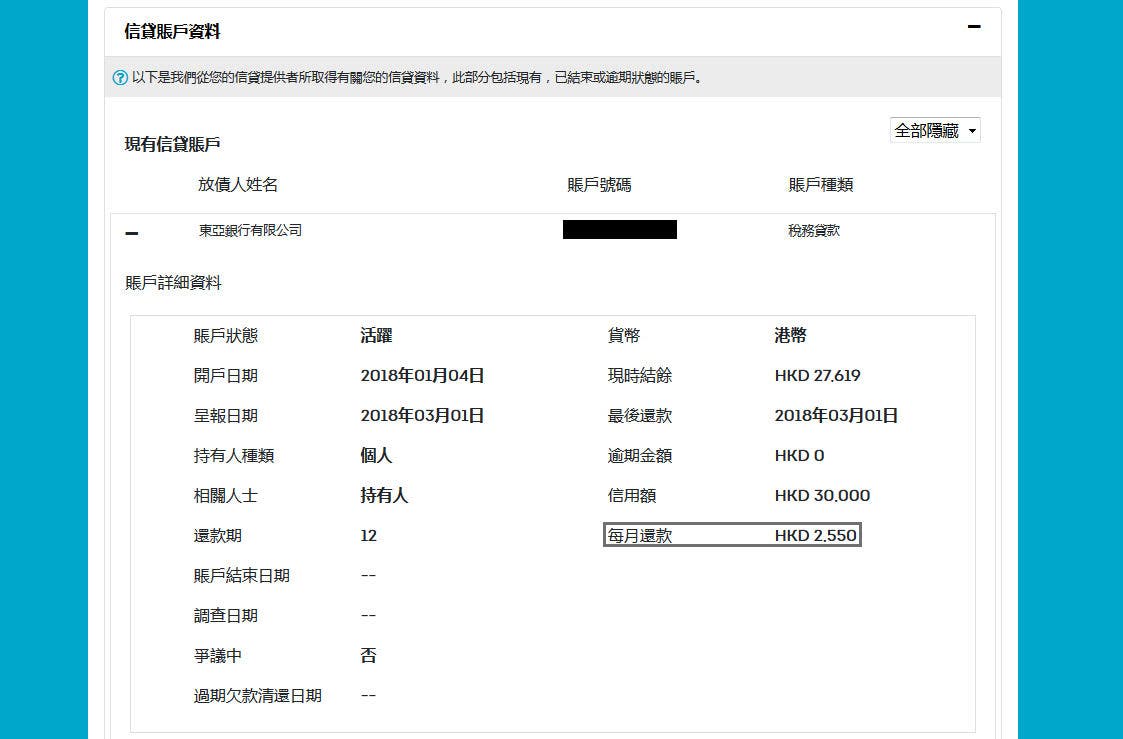Screen dimensions: 1123x739
Task: Click the 爭議中 label
Action: click(x=218, y=656)
